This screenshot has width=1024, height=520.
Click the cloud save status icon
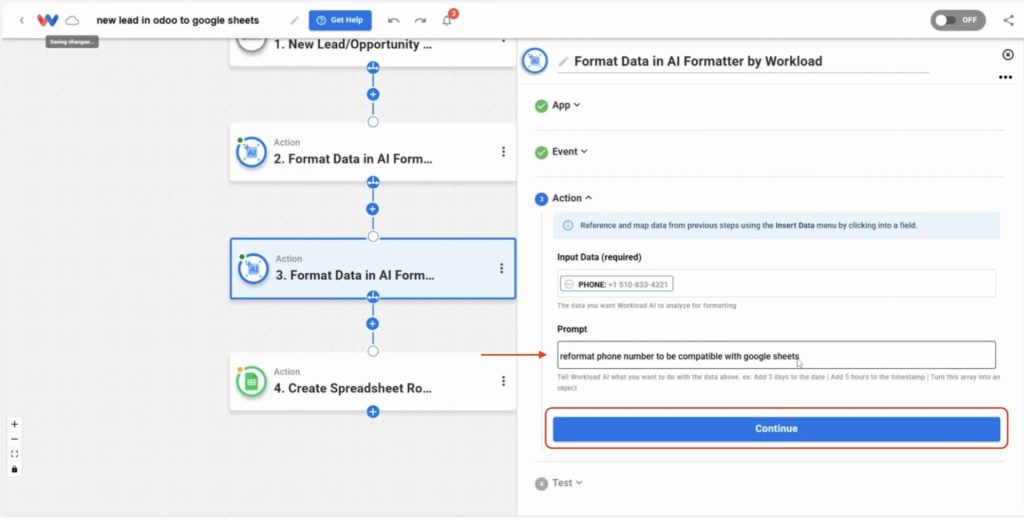coord(72,20)
